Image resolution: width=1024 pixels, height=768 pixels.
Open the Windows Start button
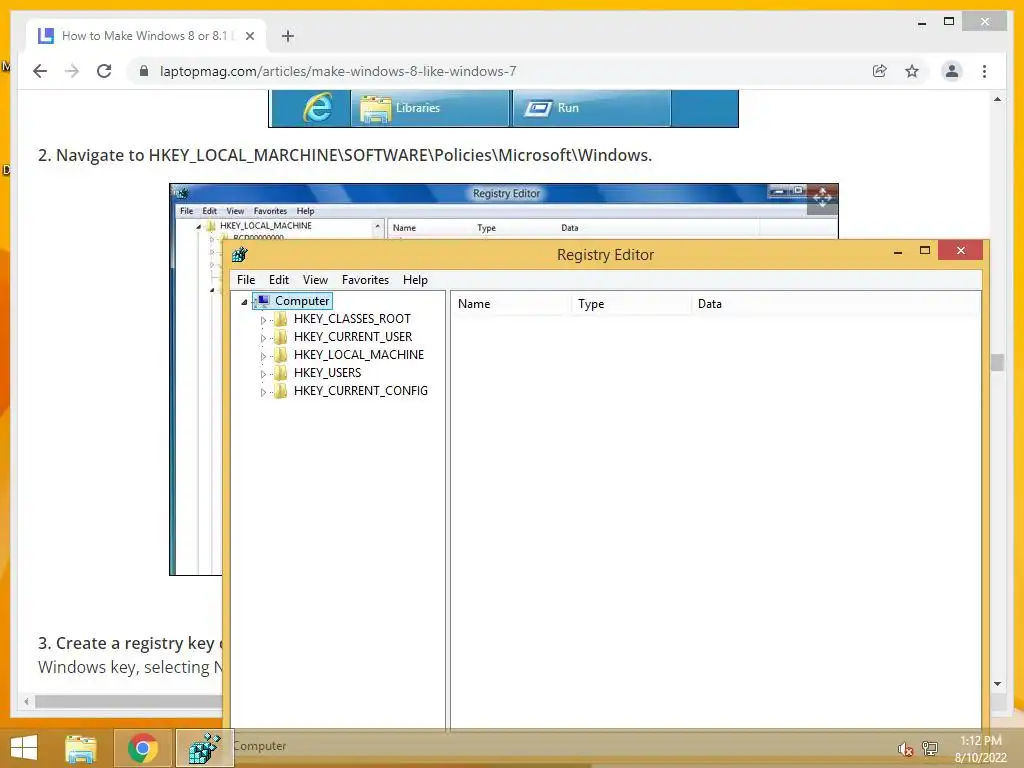coord(24,748)
